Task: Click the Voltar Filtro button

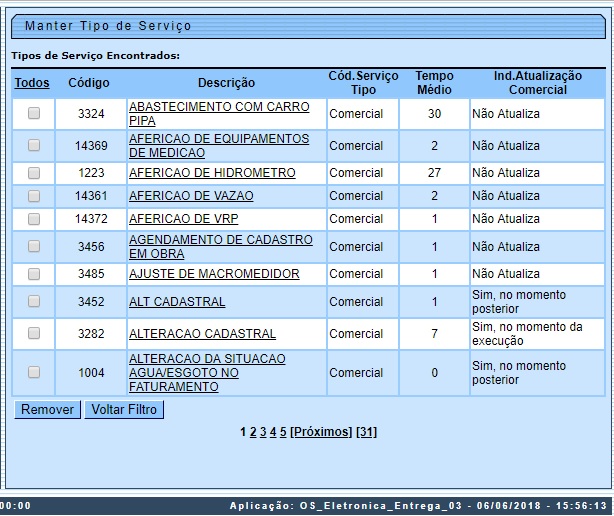Action: point(124,410)
